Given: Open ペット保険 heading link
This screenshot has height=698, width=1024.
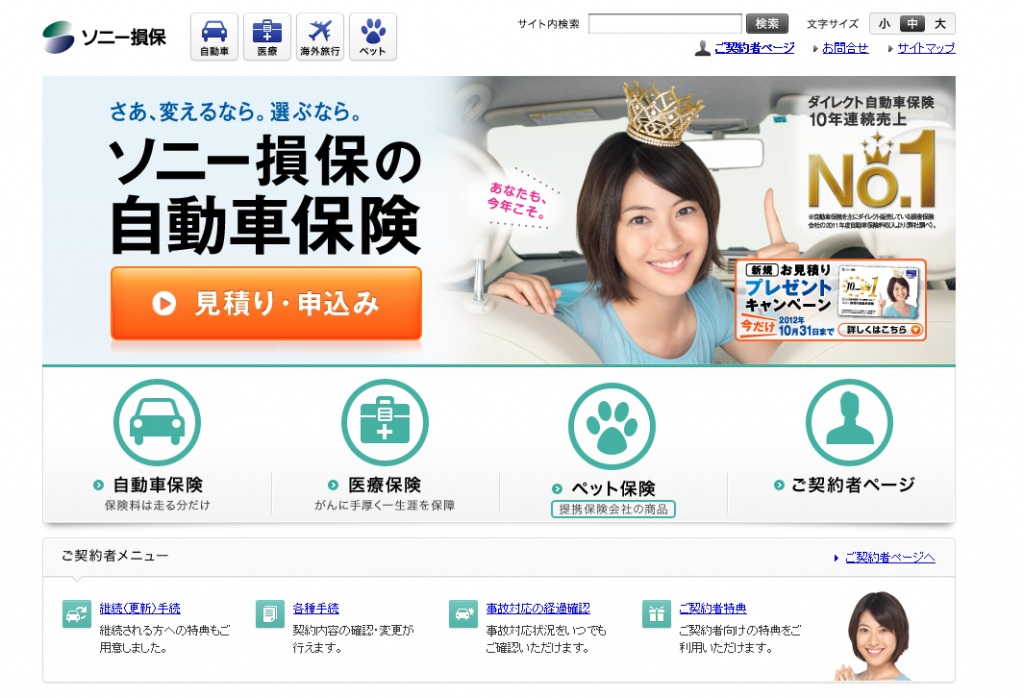Looking at the screenshot, I should (613, 488).
